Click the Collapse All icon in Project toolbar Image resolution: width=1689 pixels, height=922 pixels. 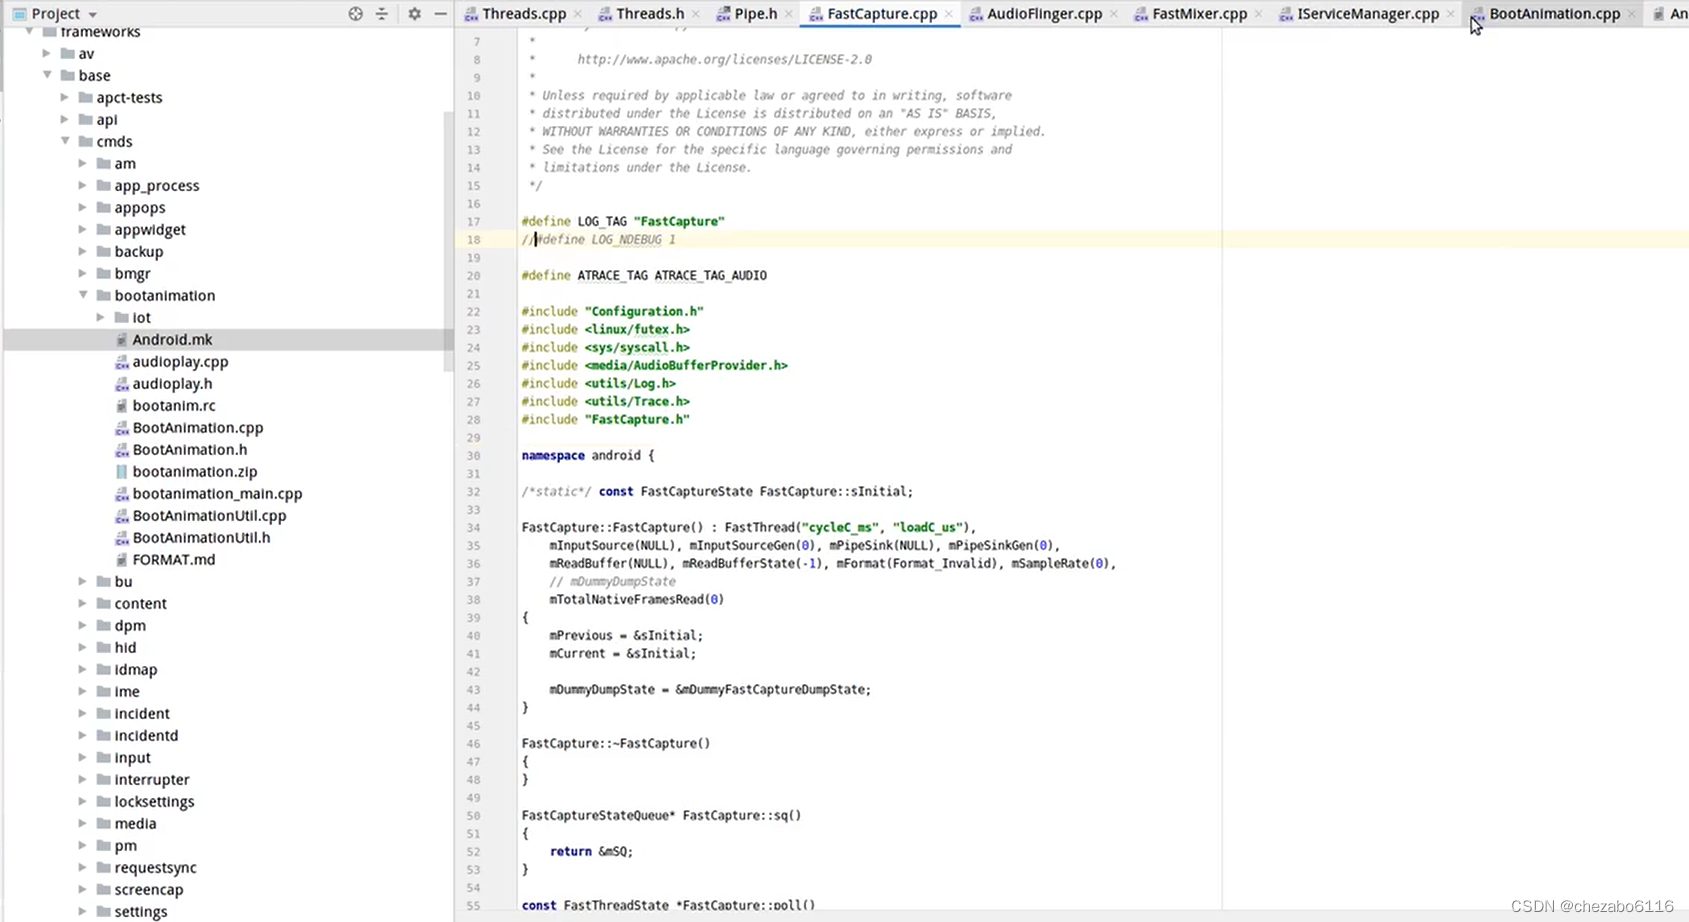point(383,14)
